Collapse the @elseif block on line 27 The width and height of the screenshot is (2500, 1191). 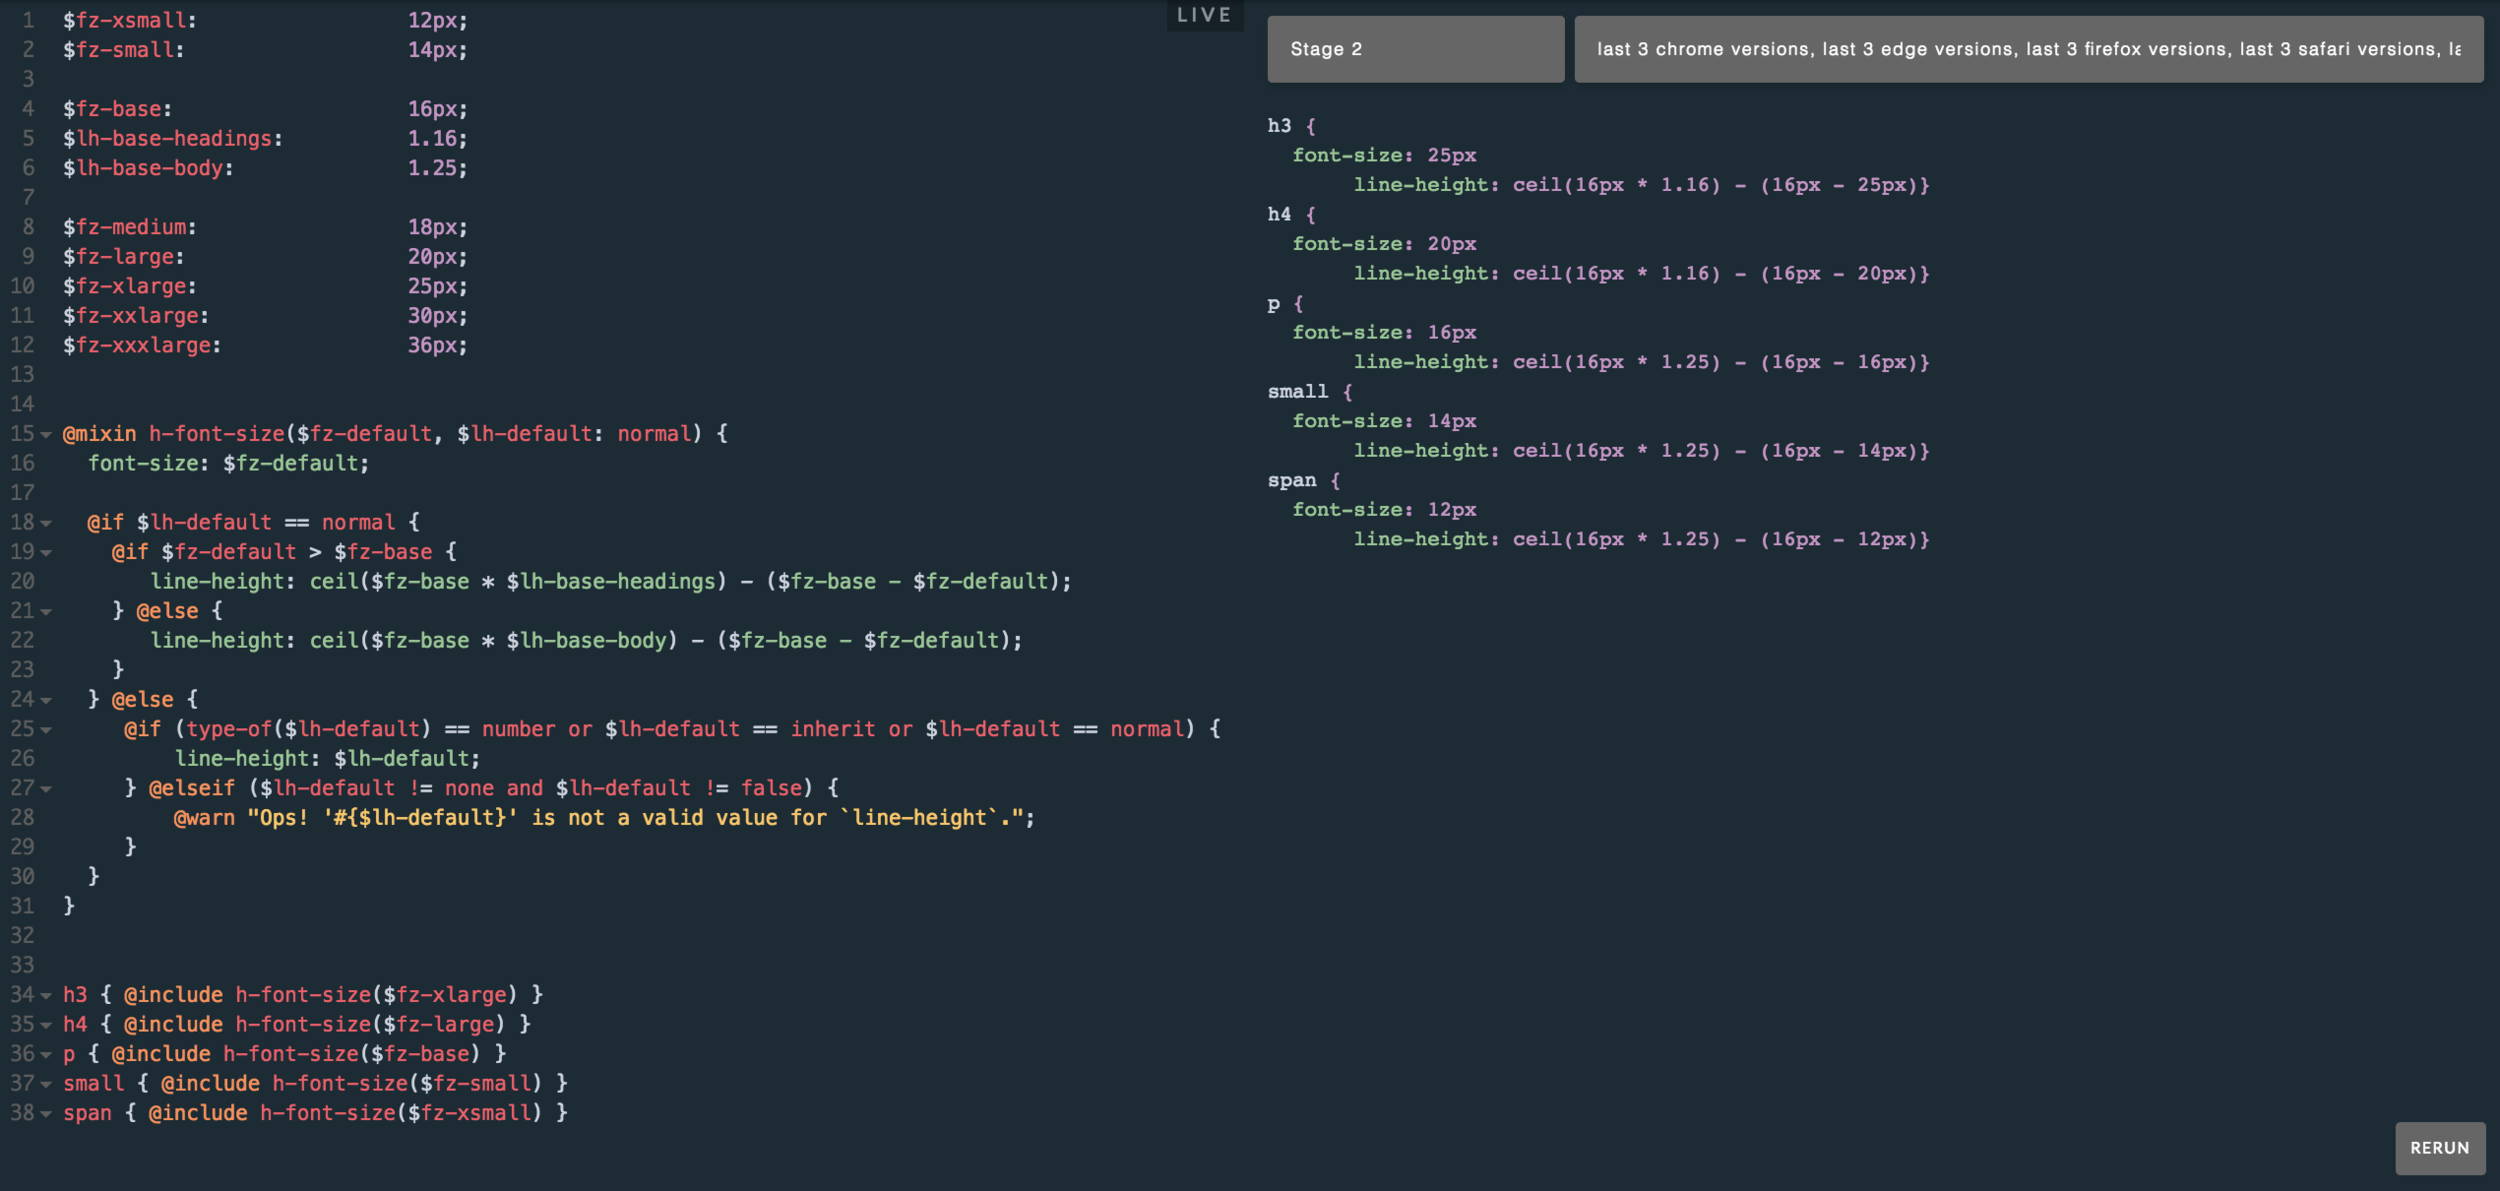(x=46, y=789)
